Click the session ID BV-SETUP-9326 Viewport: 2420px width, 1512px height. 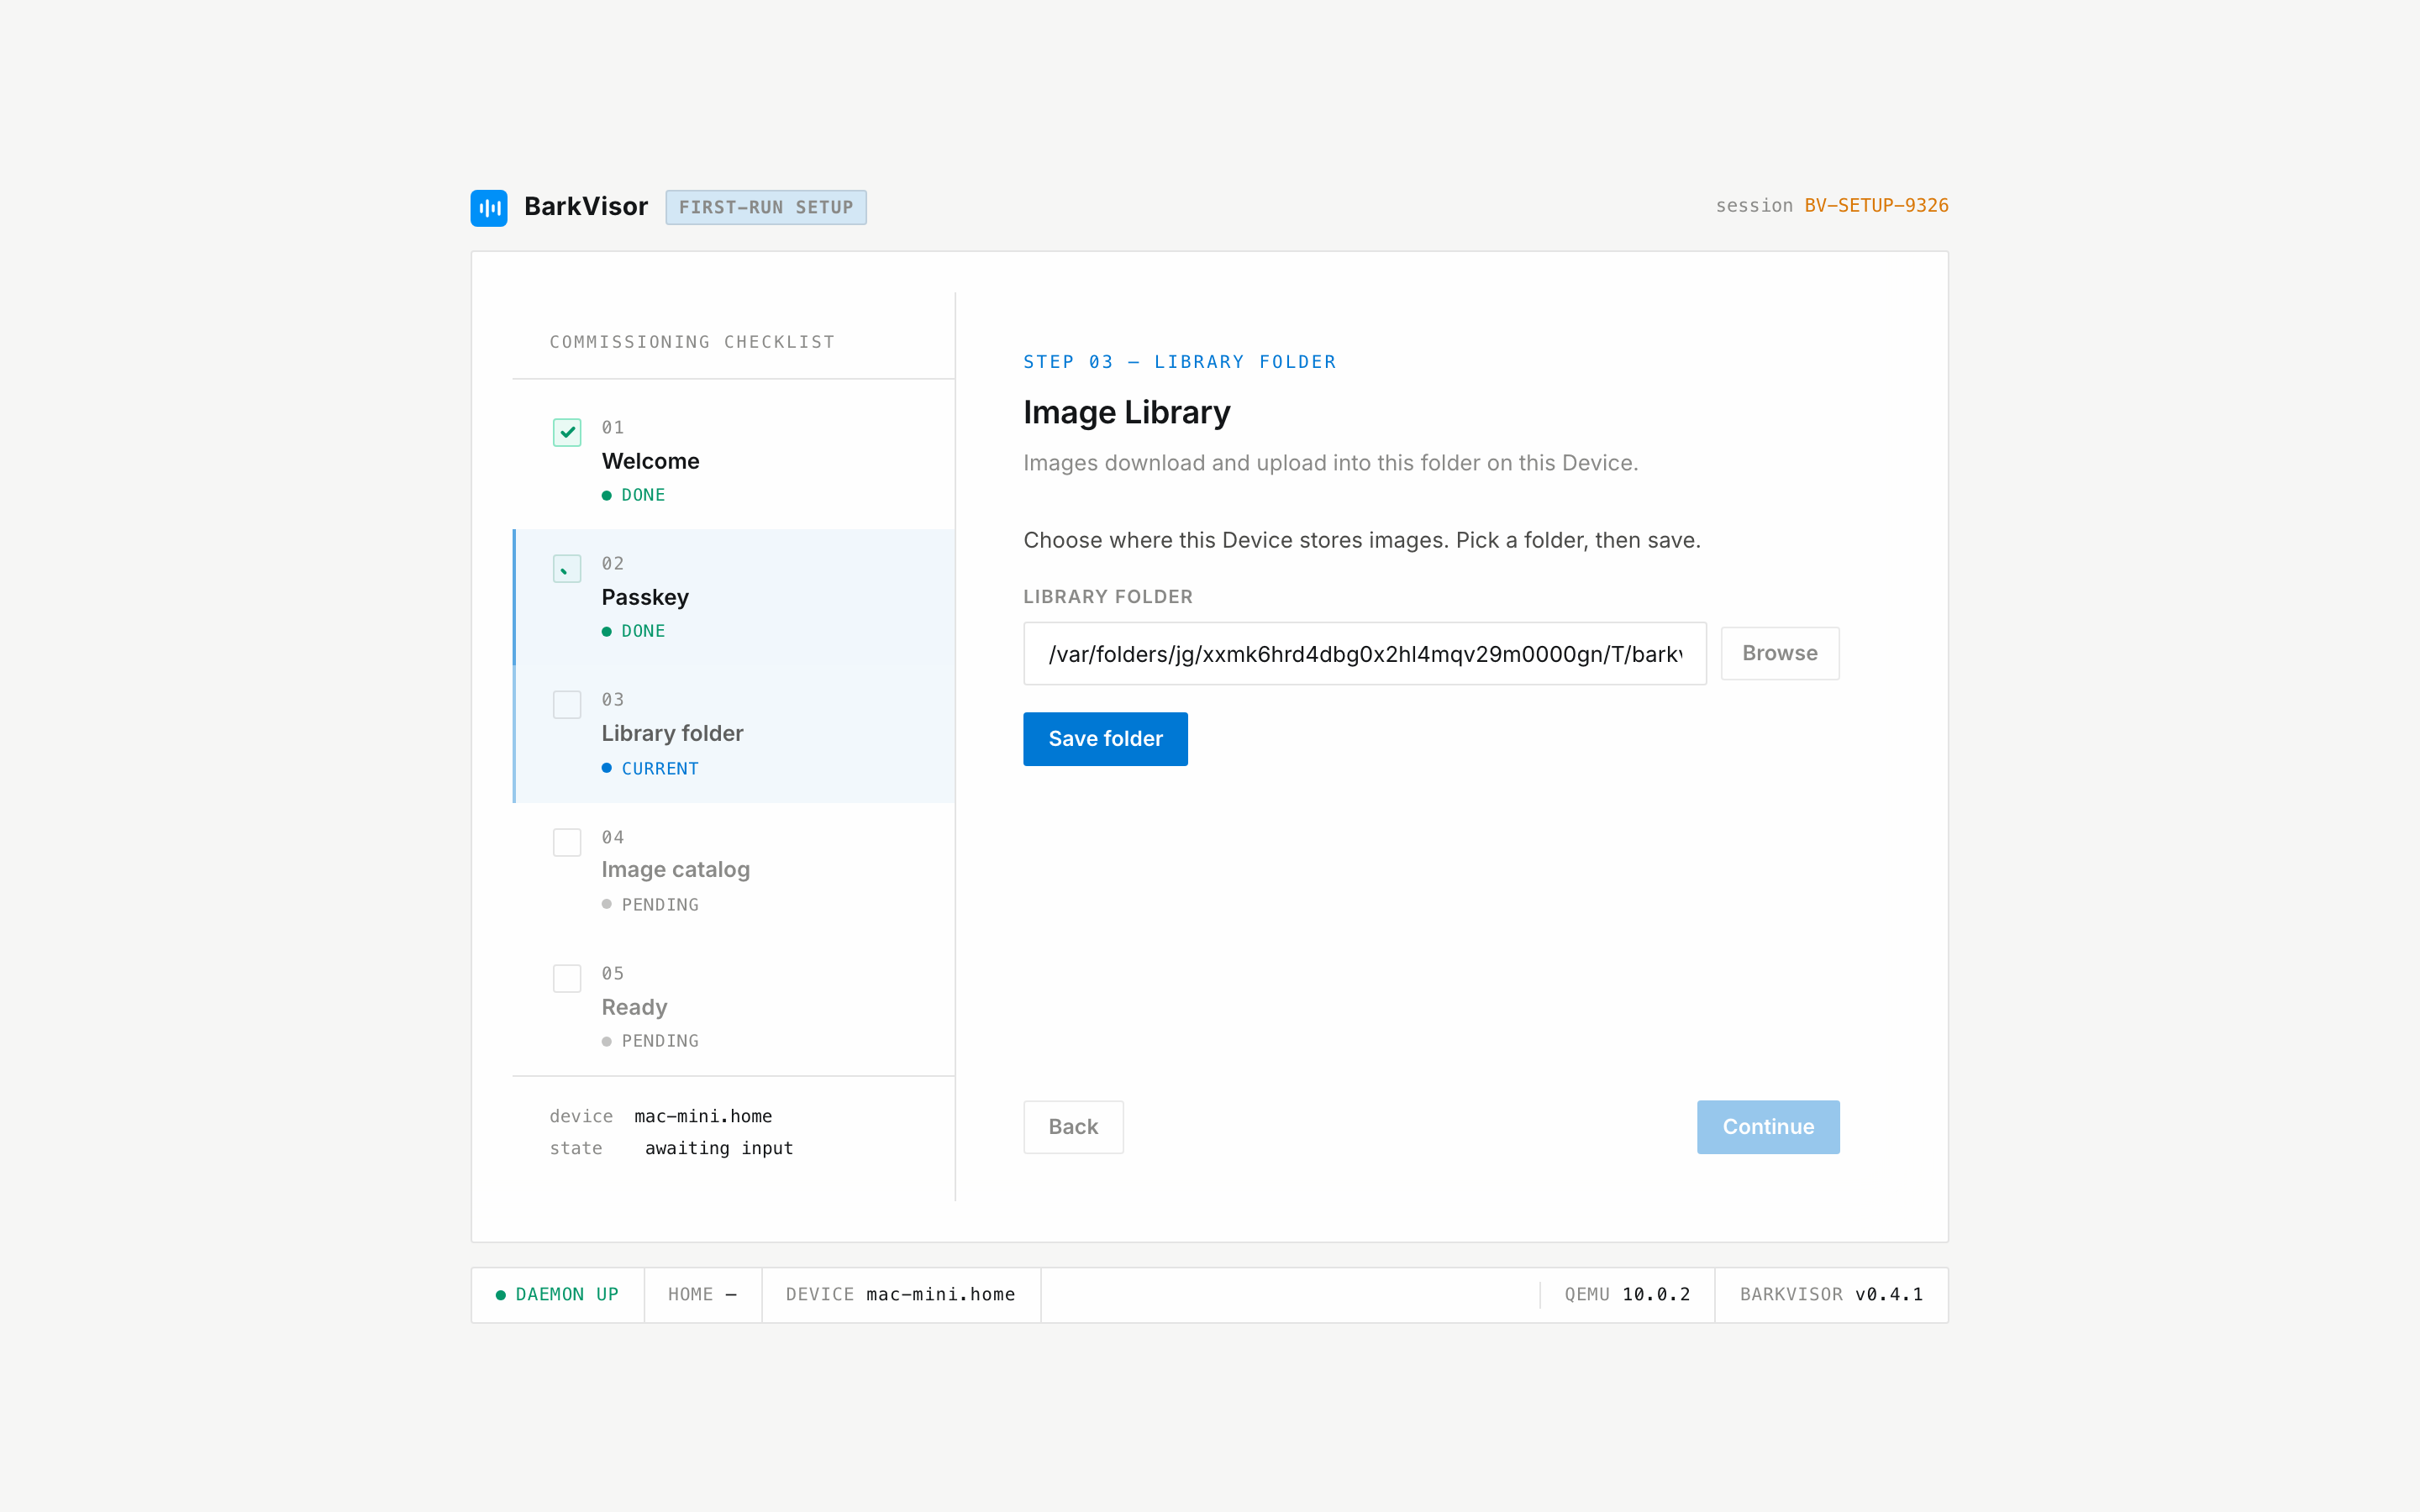click(1876, 206)
